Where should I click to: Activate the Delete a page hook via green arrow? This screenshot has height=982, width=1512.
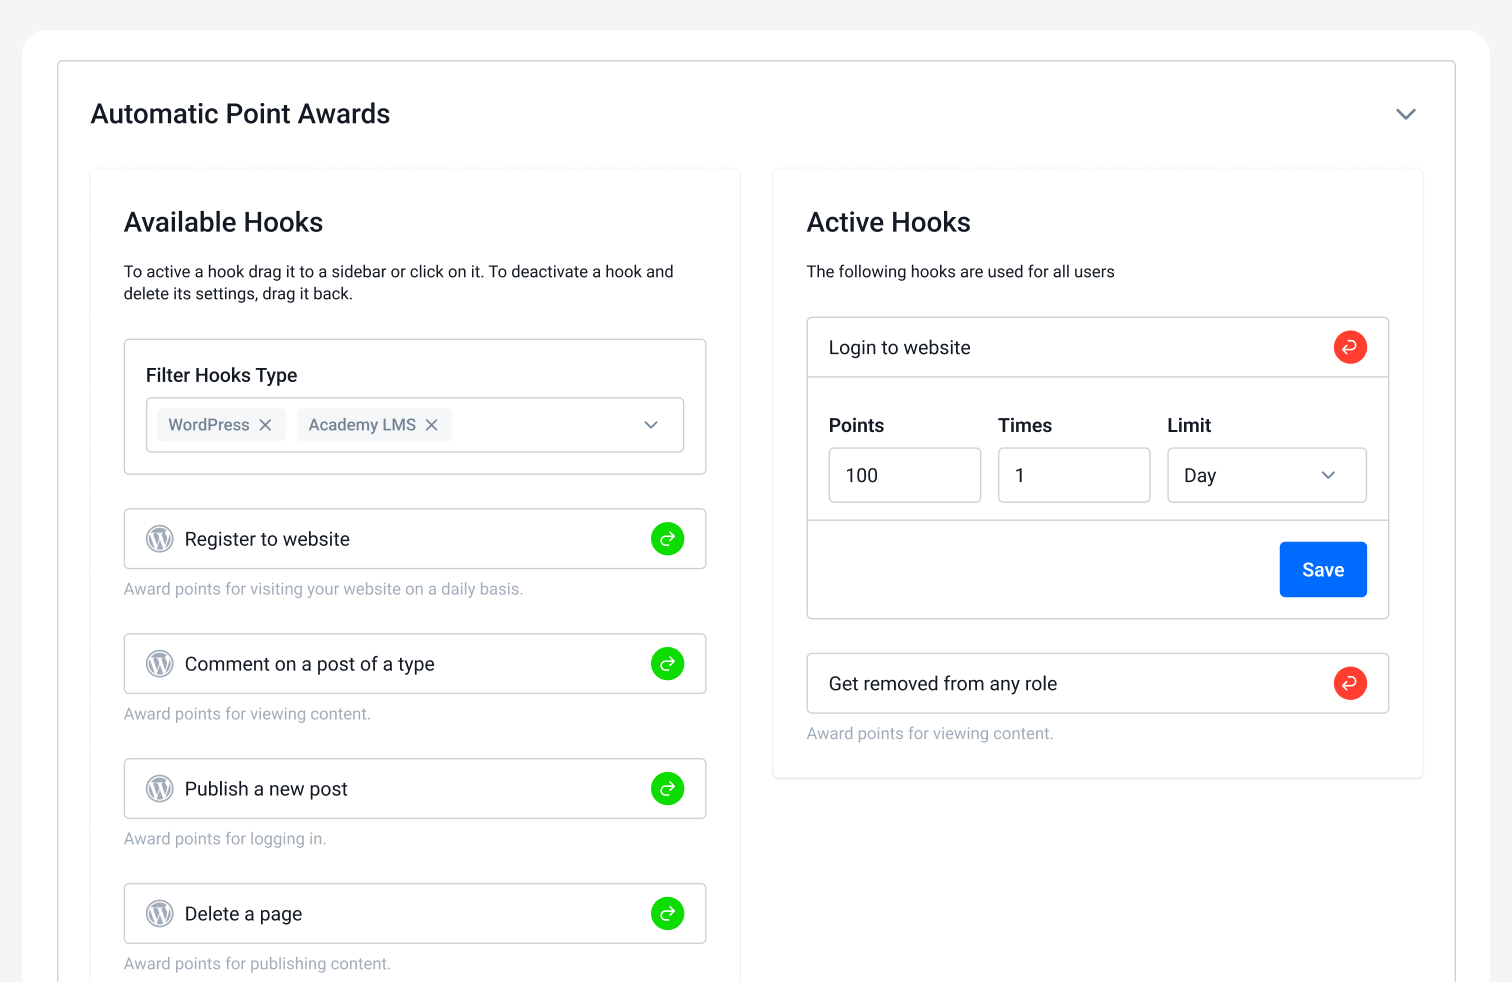[x=667, y=913]
